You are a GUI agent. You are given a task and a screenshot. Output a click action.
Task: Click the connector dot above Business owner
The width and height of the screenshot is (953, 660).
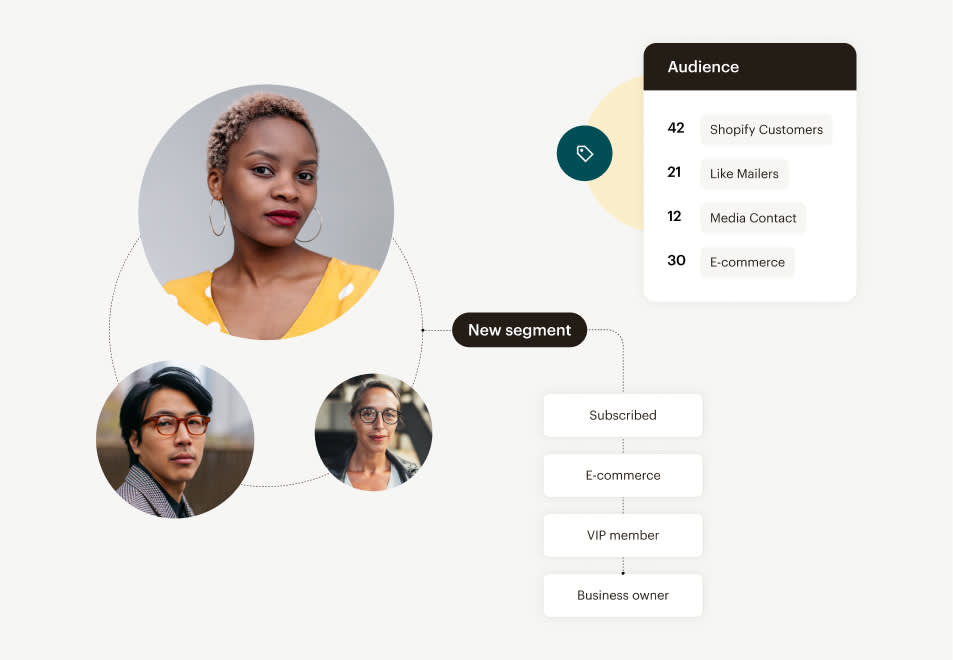tap(623, 572)
